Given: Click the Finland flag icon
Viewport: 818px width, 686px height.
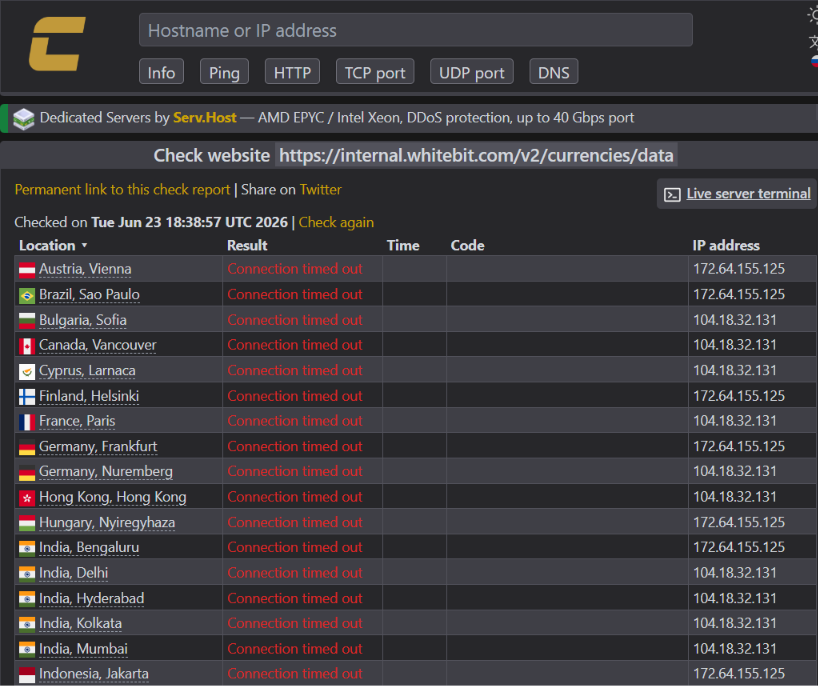Looking at the screenshot, I should pyautogui.click(x=27, y=397).
